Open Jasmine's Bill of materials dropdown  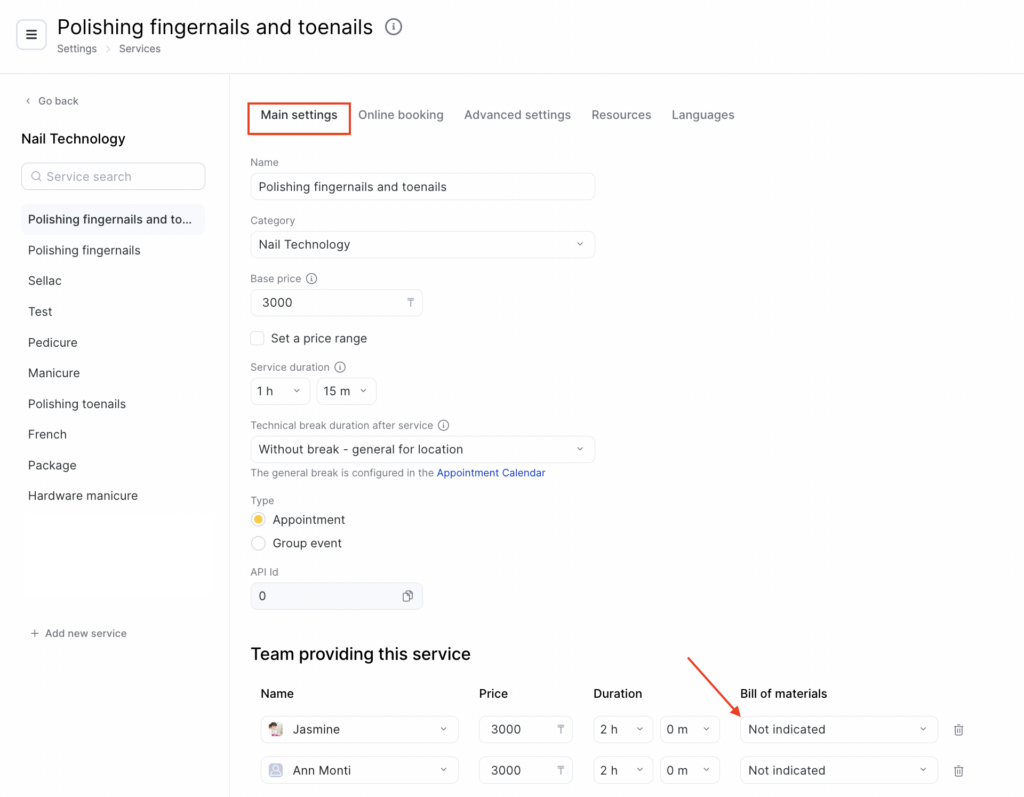click(838, 730)
